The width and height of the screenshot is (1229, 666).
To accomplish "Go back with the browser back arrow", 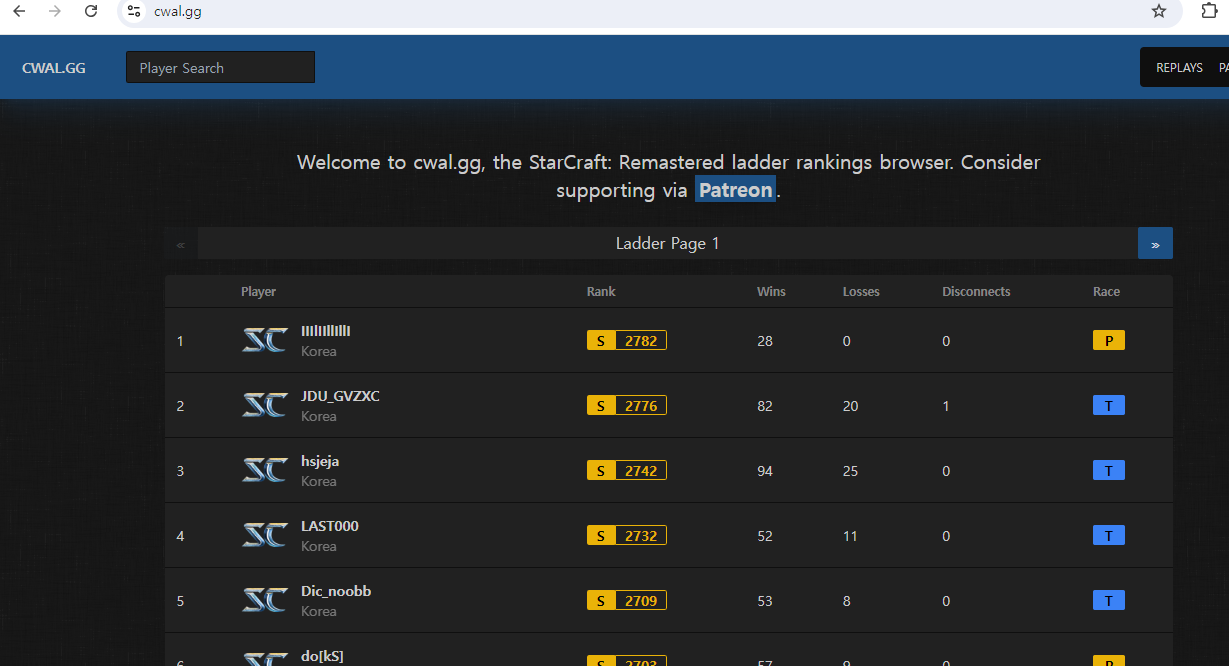I will click(19, 11).
